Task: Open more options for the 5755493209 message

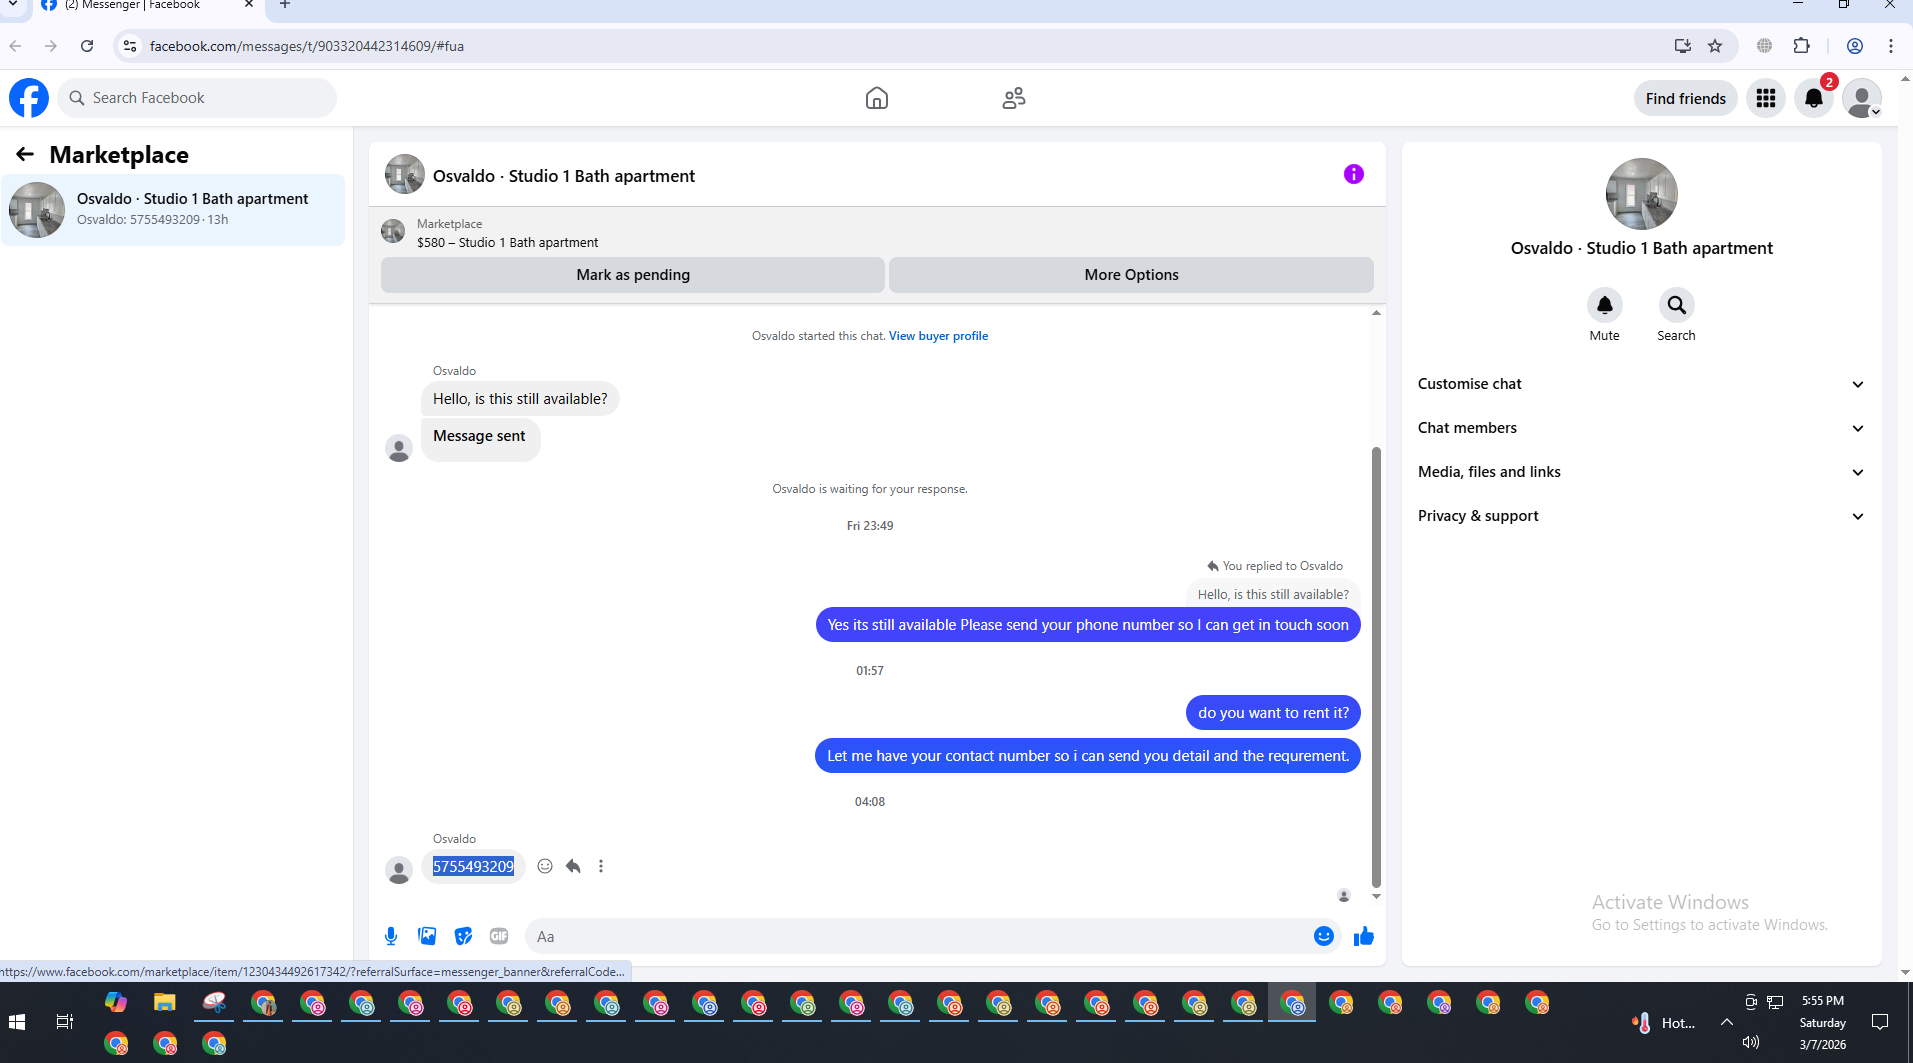Action: pos(601,866)
